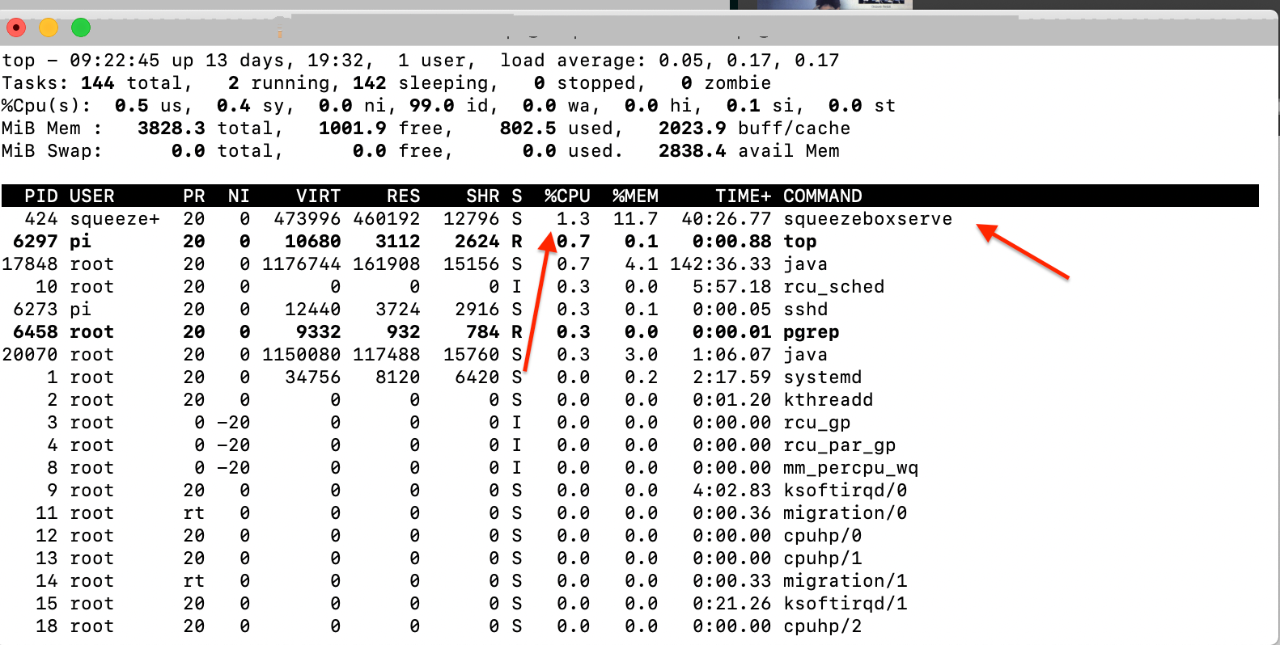Click the ksoftirqd/0 process name
The height and width of the screenshot is (645, 1280).
(845, 490)
